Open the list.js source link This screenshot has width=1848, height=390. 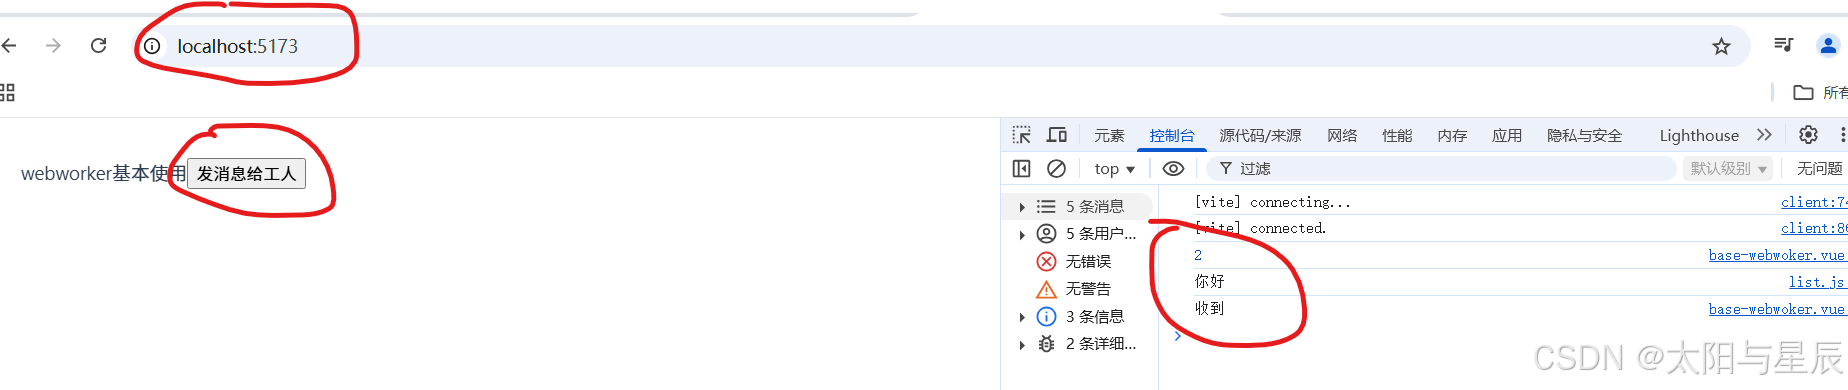click(x=1818, y=283)
